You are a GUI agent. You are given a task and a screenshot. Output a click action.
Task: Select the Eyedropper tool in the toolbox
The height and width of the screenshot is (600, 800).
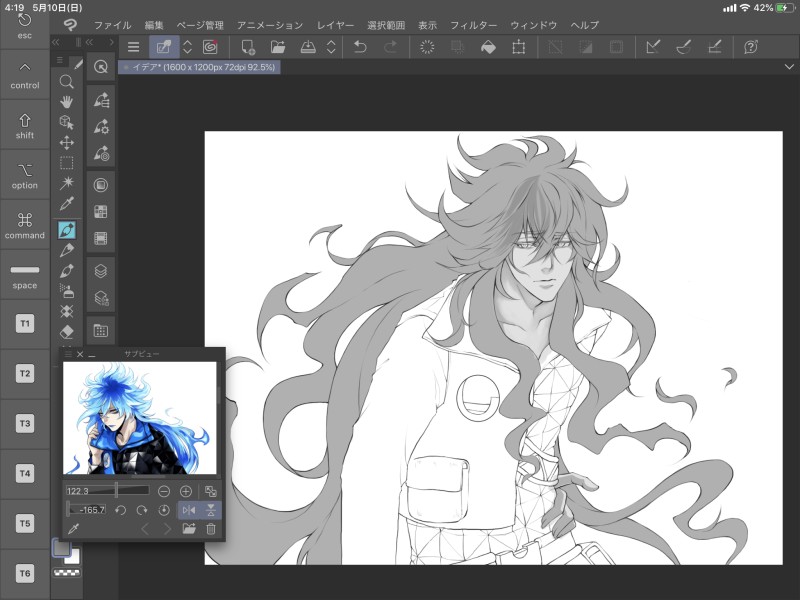point(66,204)
